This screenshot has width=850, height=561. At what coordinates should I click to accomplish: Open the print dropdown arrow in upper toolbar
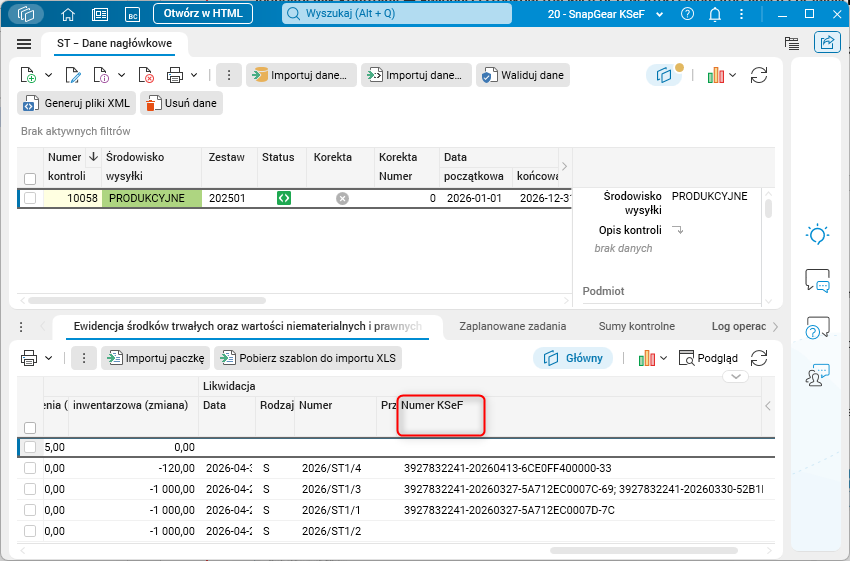(x=194, y=75)
